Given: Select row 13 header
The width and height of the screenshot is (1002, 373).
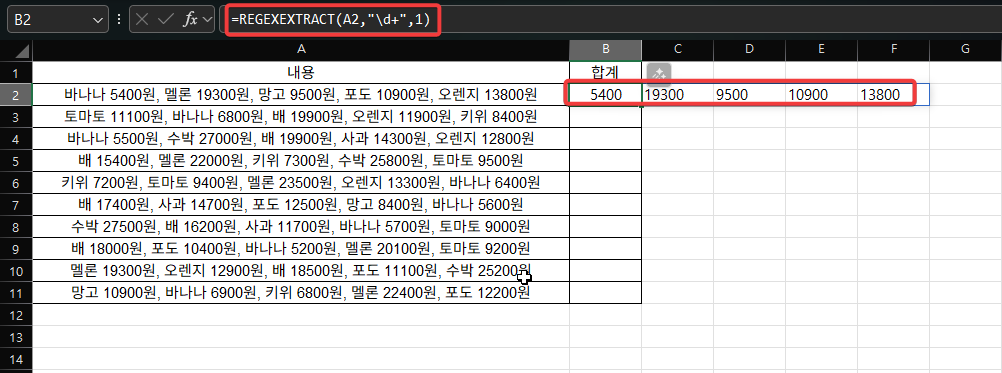Looking at the screenshot, I should [16, 337].
